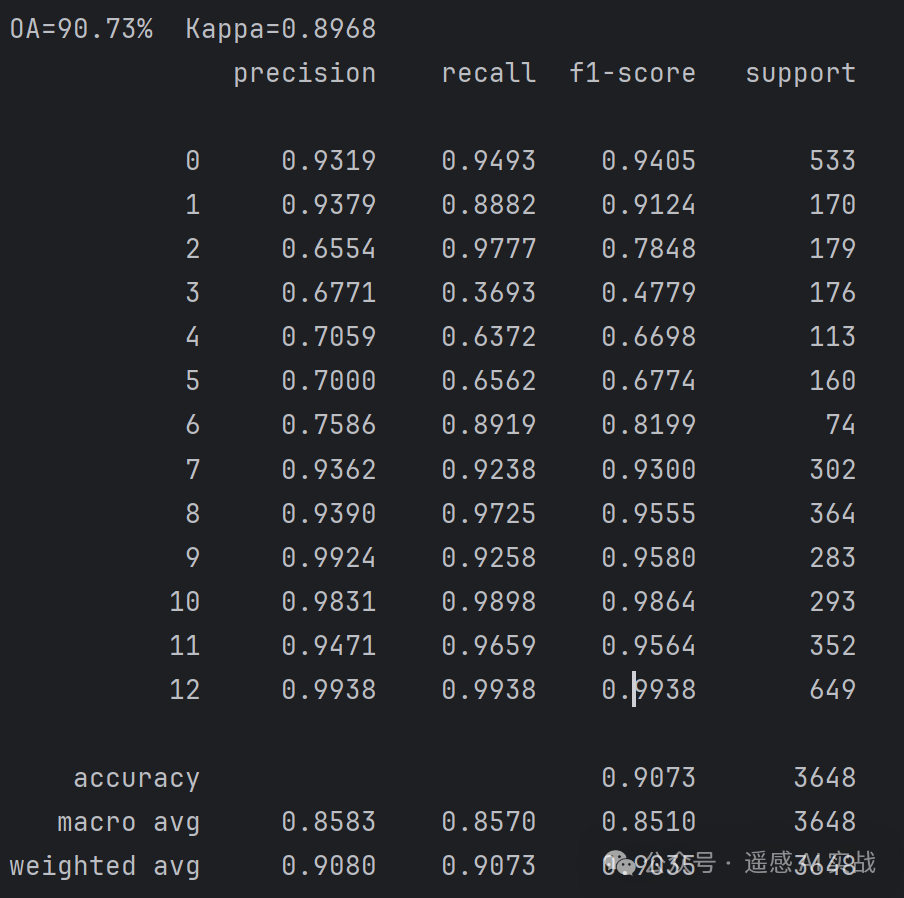Click class 5 recall 0.6562
The image size is (904, 898).
click(489, 381)
